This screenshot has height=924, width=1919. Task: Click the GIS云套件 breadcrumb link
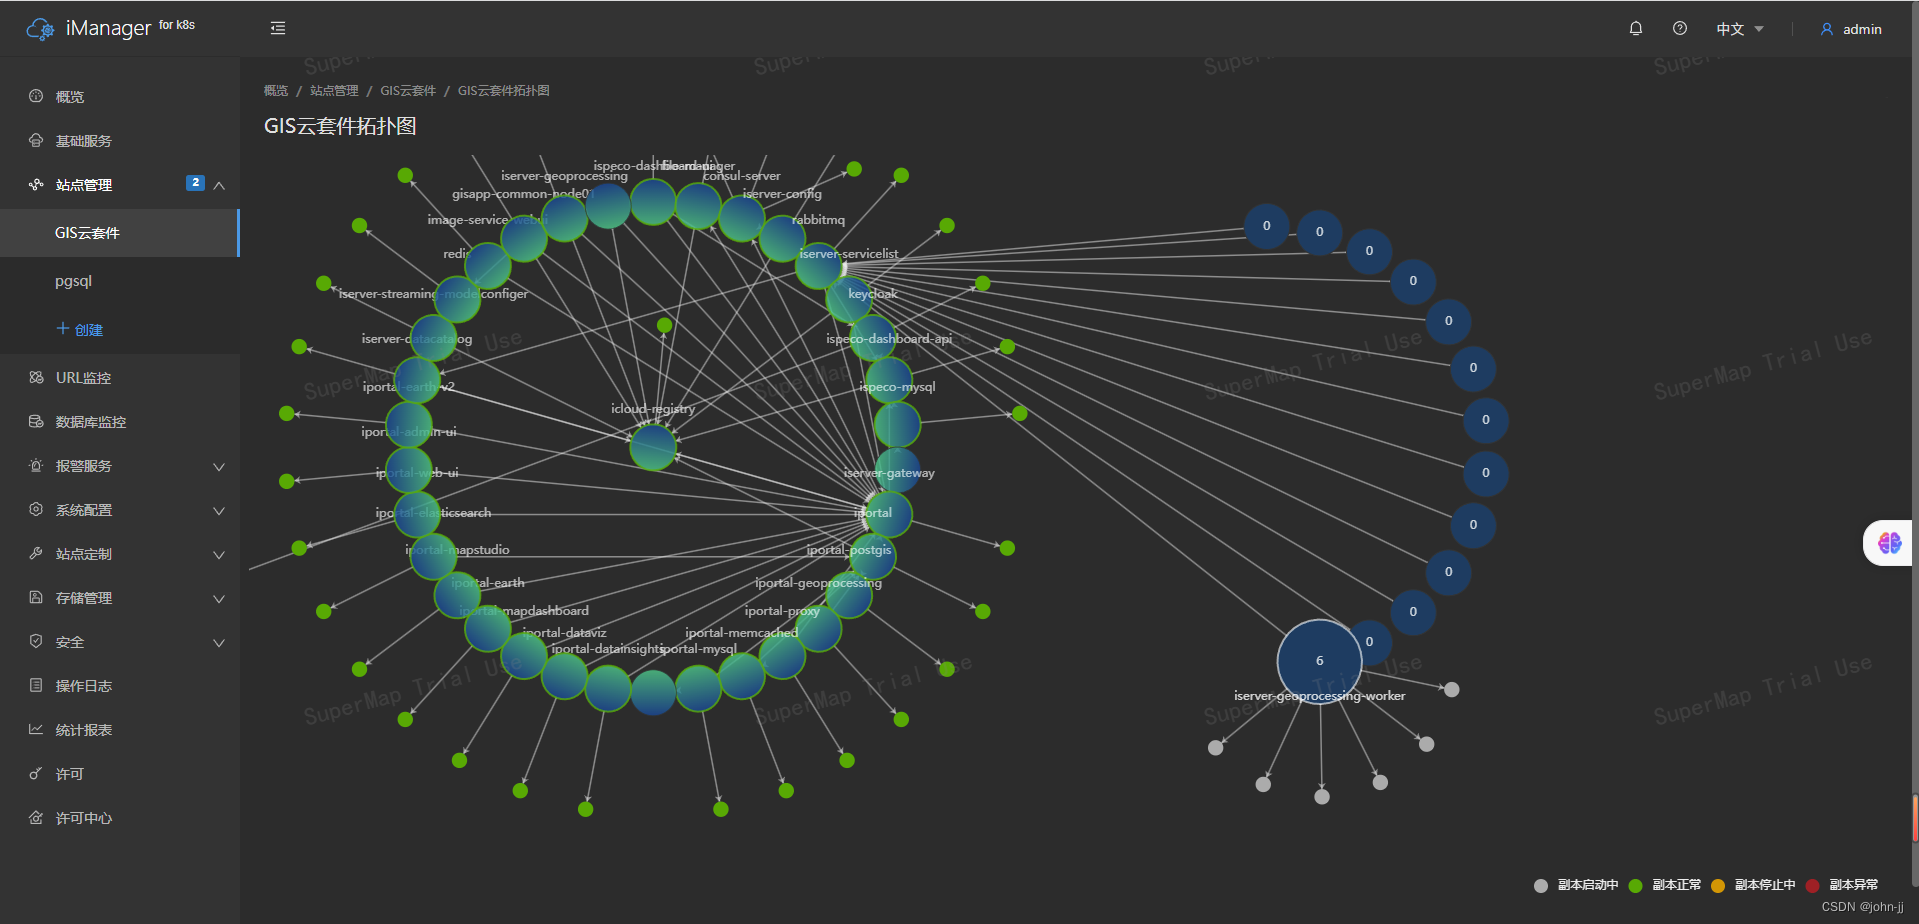[408, 90]
